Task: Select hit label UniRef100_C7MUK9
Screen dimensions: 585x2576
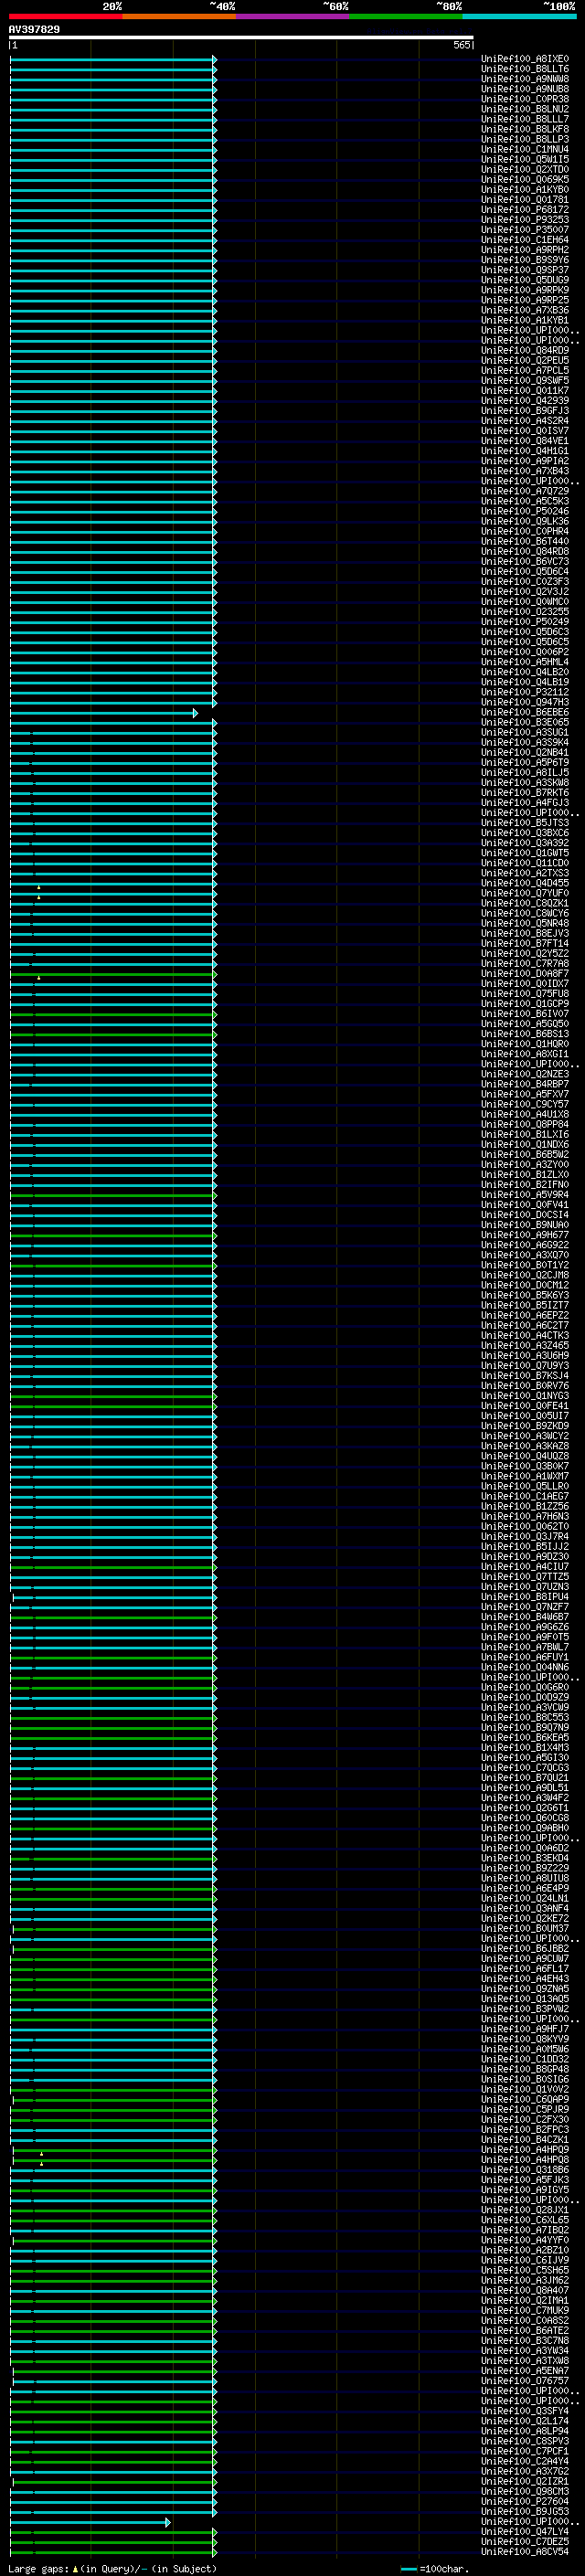Action: [x=525, y=2310]
